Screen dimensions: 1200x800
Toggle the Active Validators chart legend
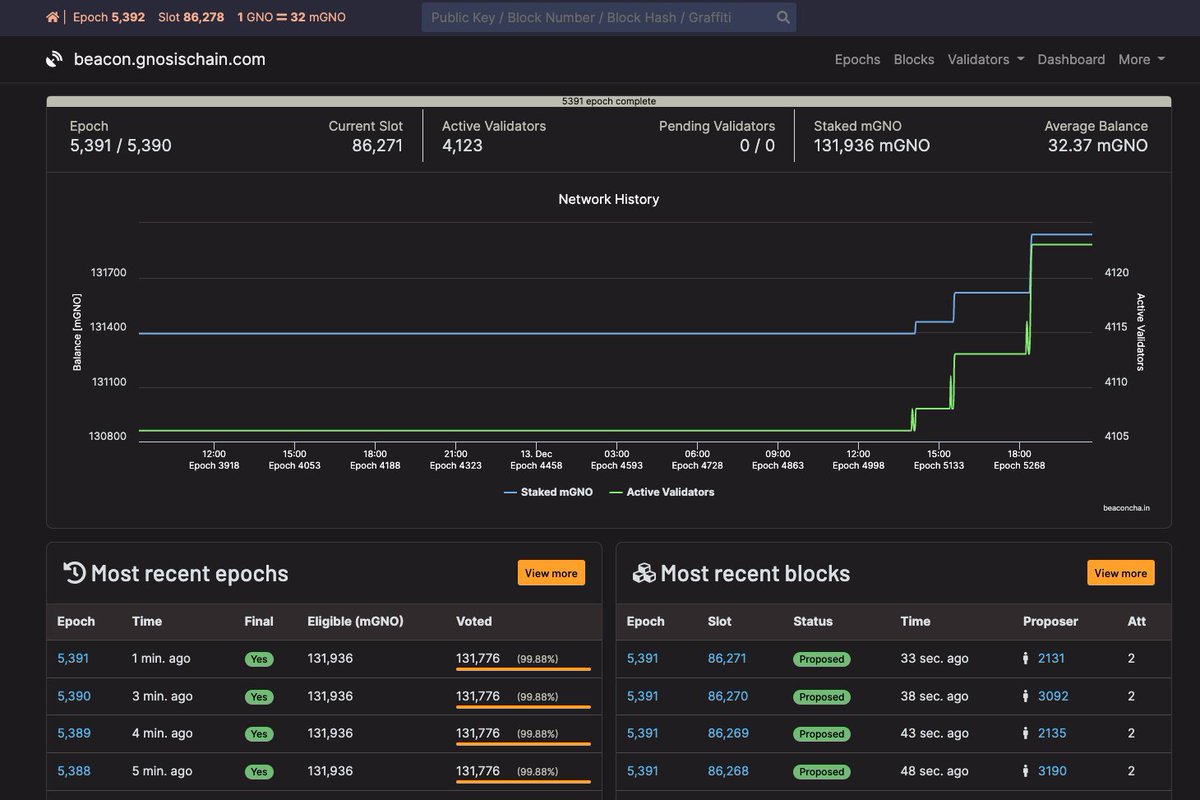point(662,492)
